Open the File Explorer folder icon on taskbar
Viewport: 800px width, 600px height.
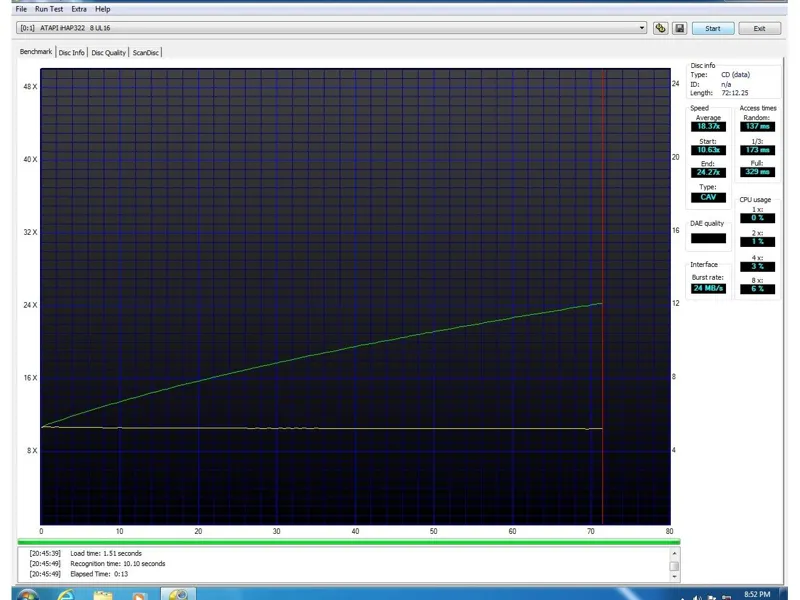103,595
